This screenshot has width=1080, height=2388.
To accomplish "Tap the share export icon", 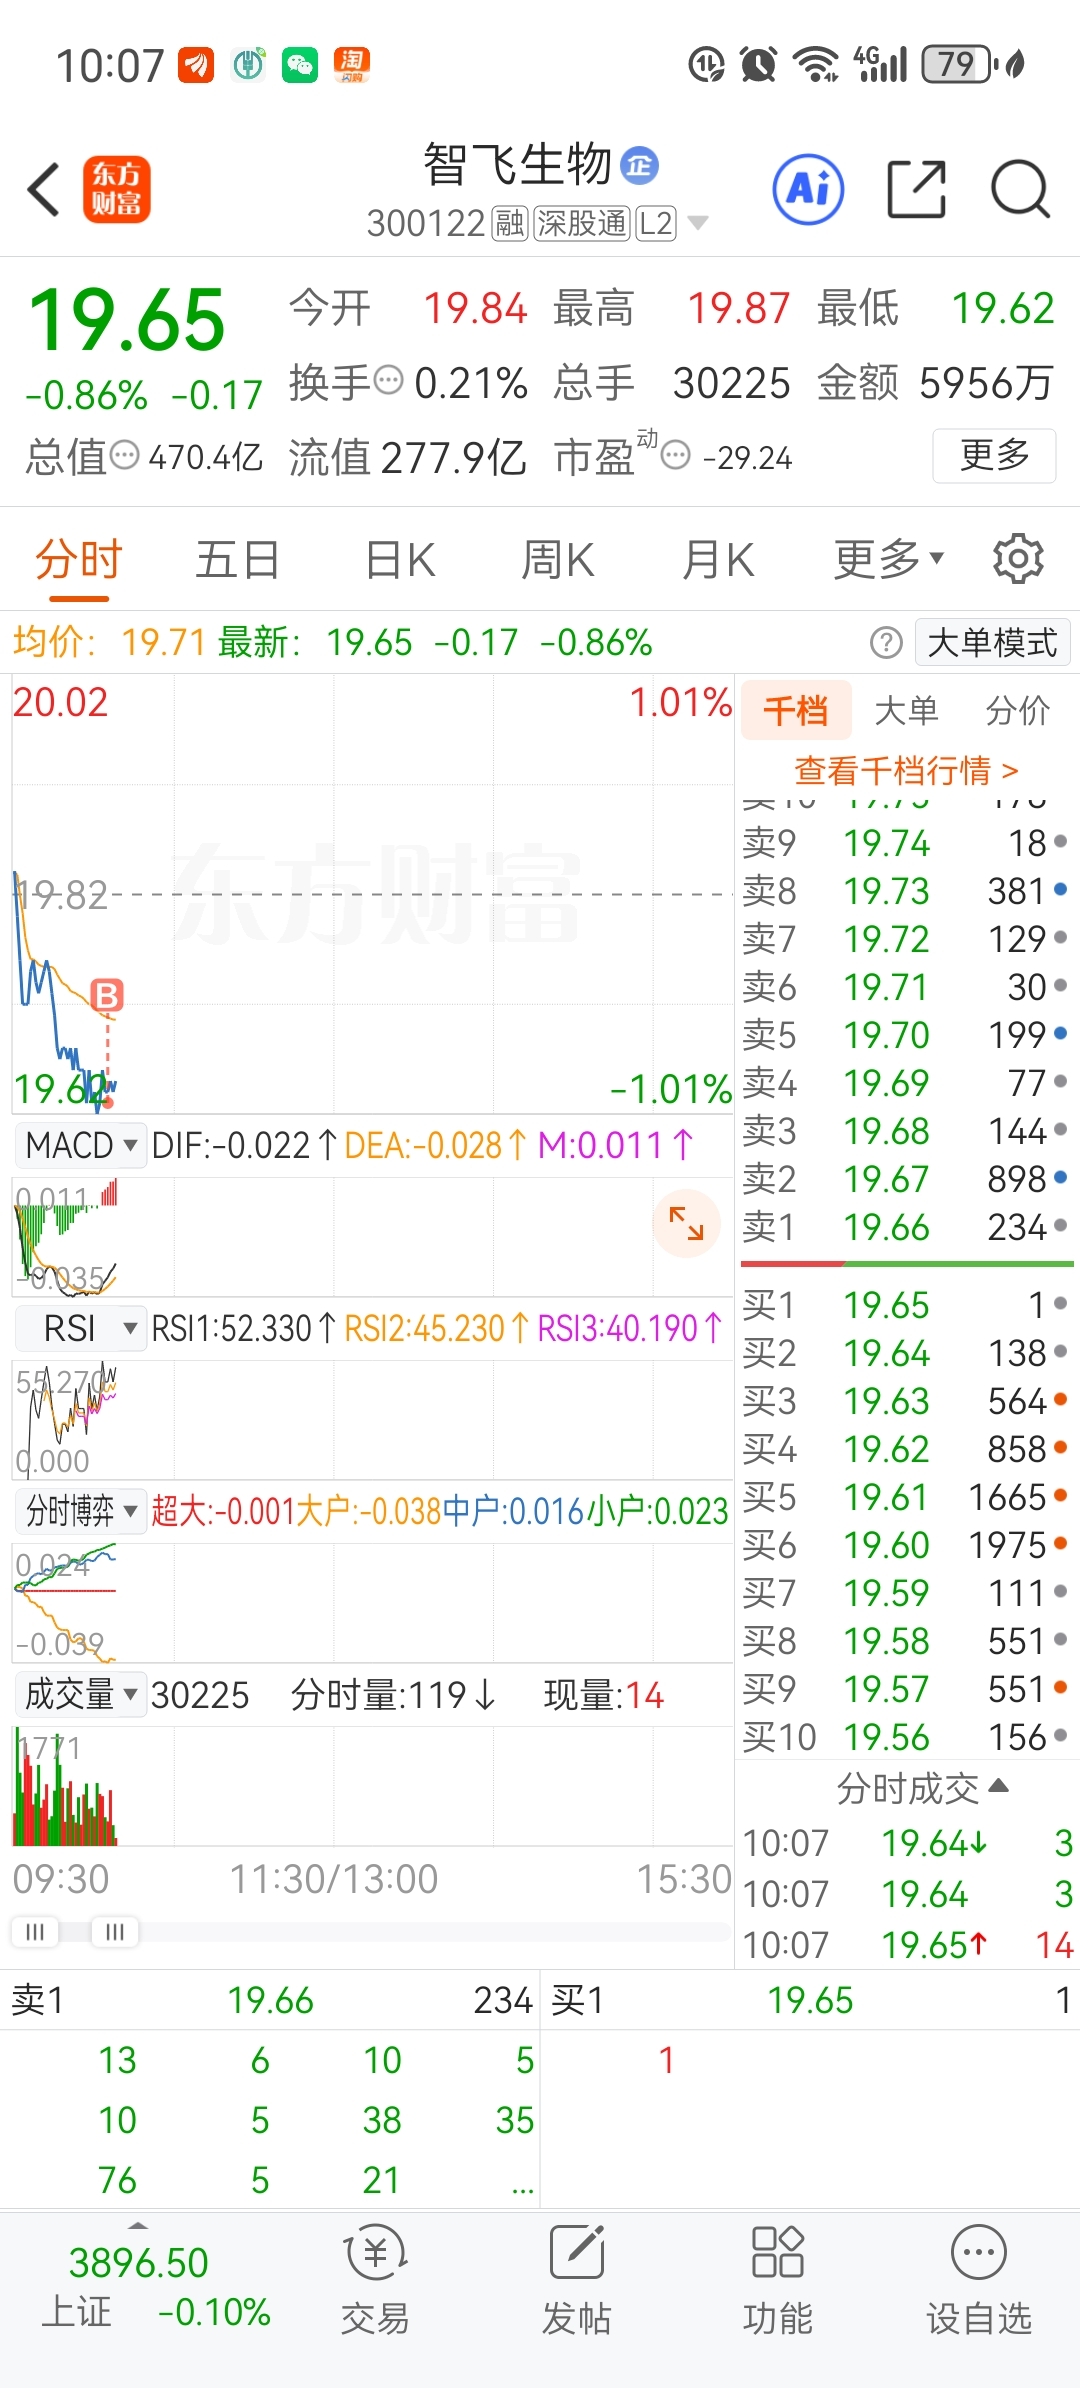I will tap(916, 189).
